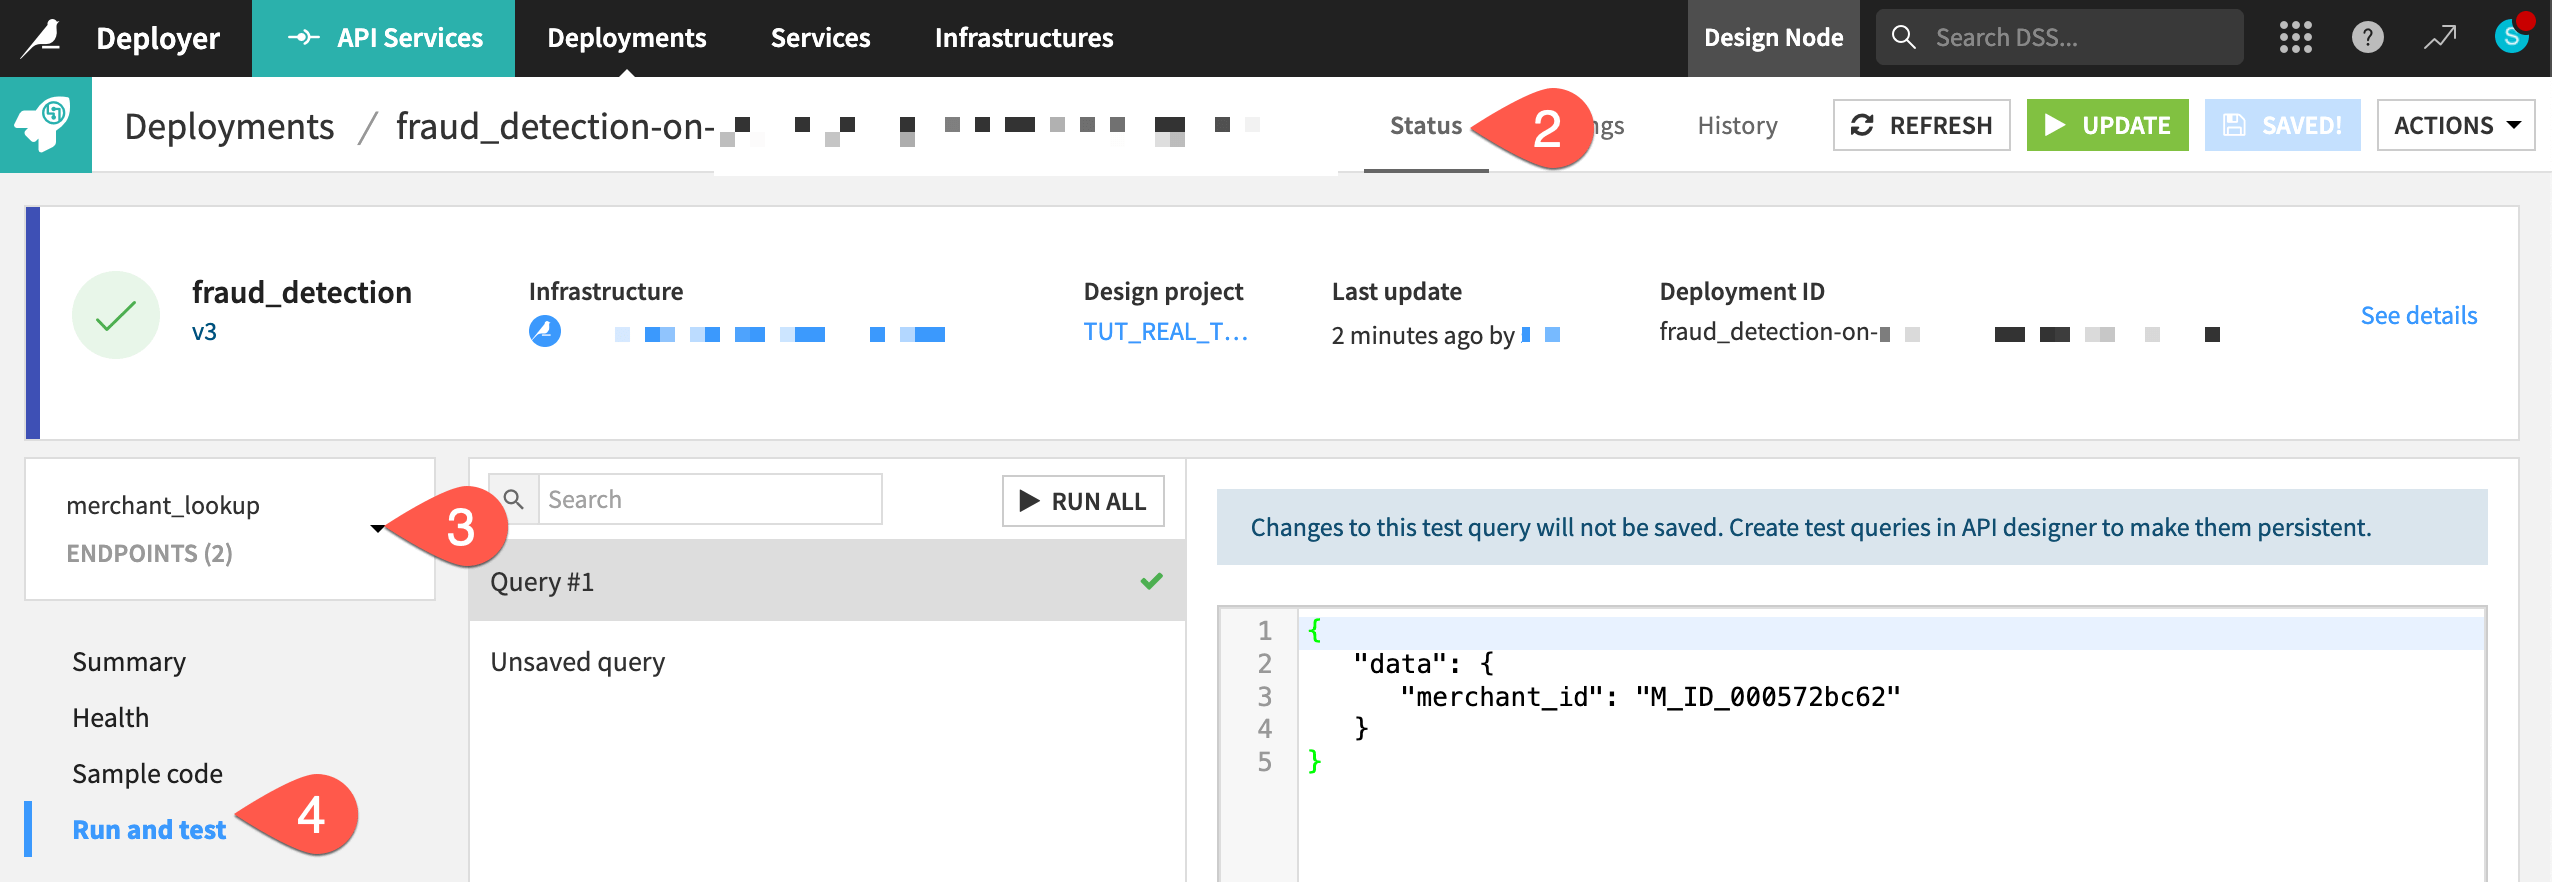Click the Dataiku bird logo
Screen dimensions: 2552x882
41,38
